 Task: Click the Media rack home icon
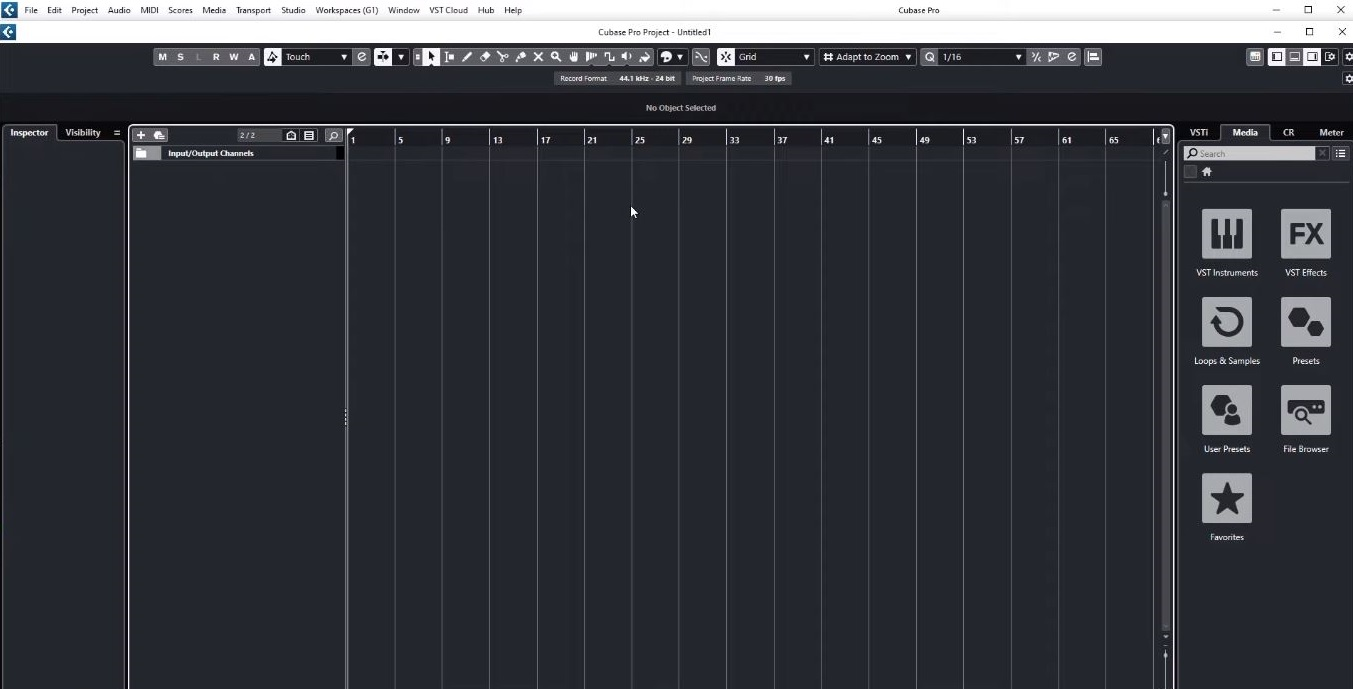1206,172
